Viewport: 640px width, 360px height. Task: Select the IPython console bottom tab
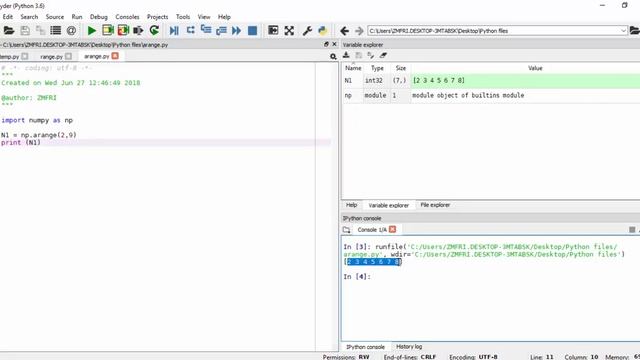(365, 347)
